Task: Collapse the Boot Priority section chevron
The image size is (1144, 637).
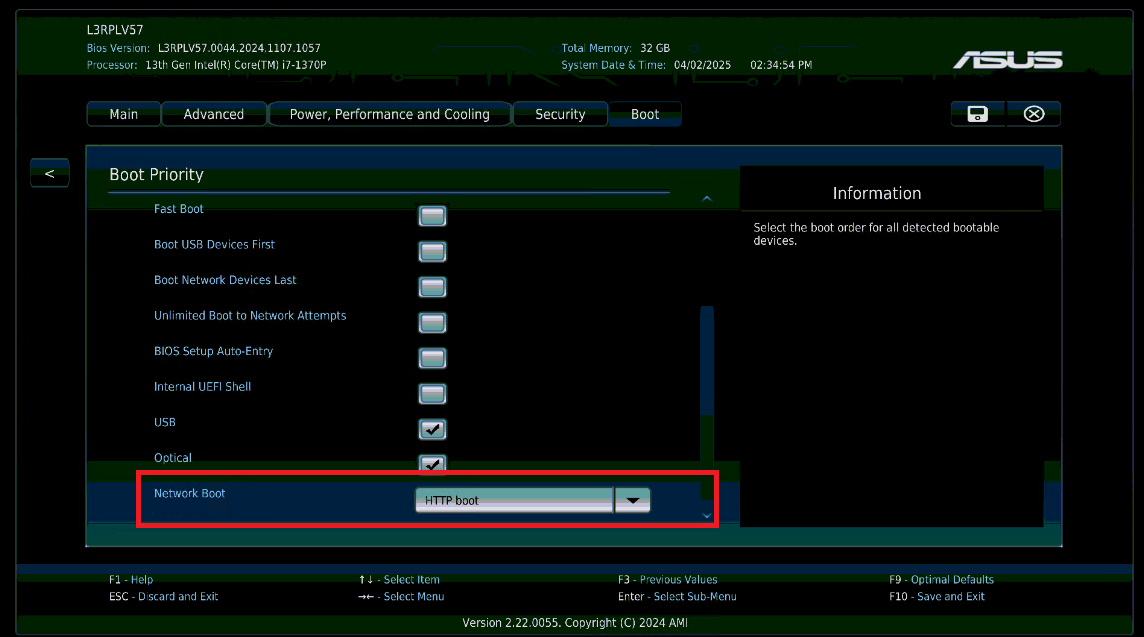Action: click(707, 197)
